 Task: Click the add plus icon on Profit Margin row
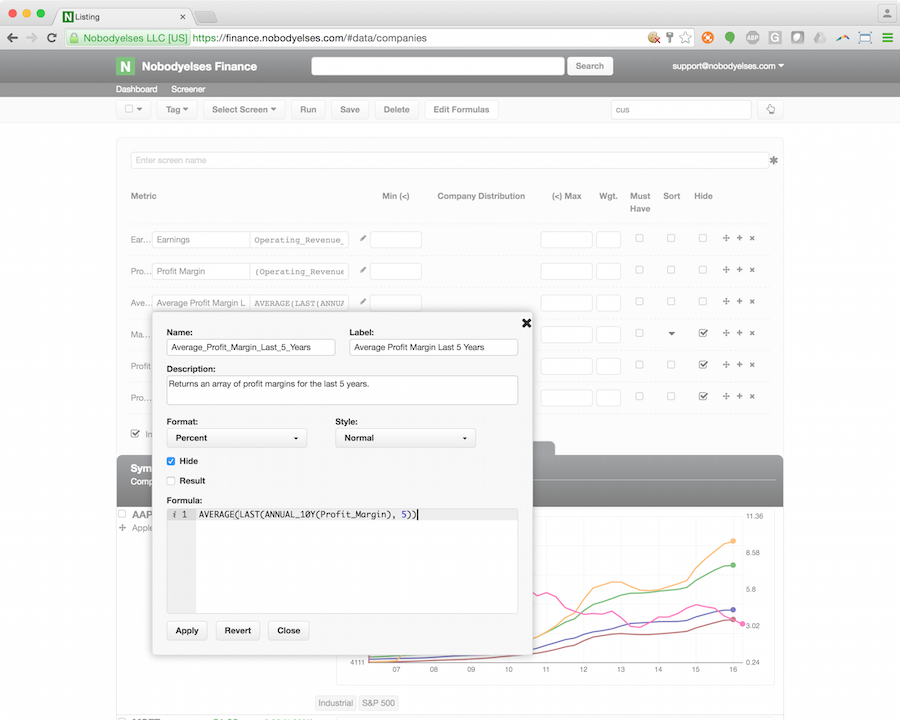click(739, 270)
